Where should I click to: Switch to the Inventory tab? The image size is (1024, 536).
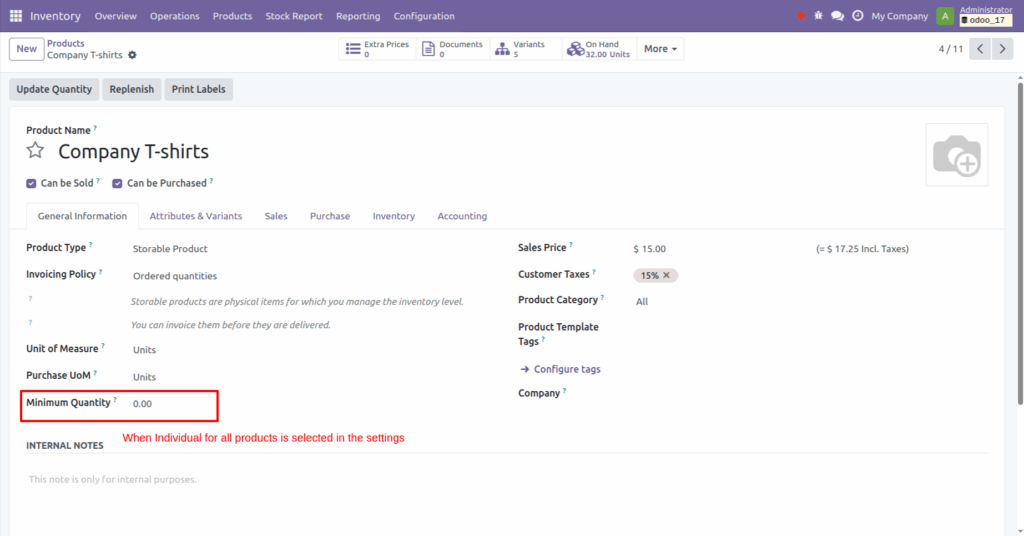[394, 216]
